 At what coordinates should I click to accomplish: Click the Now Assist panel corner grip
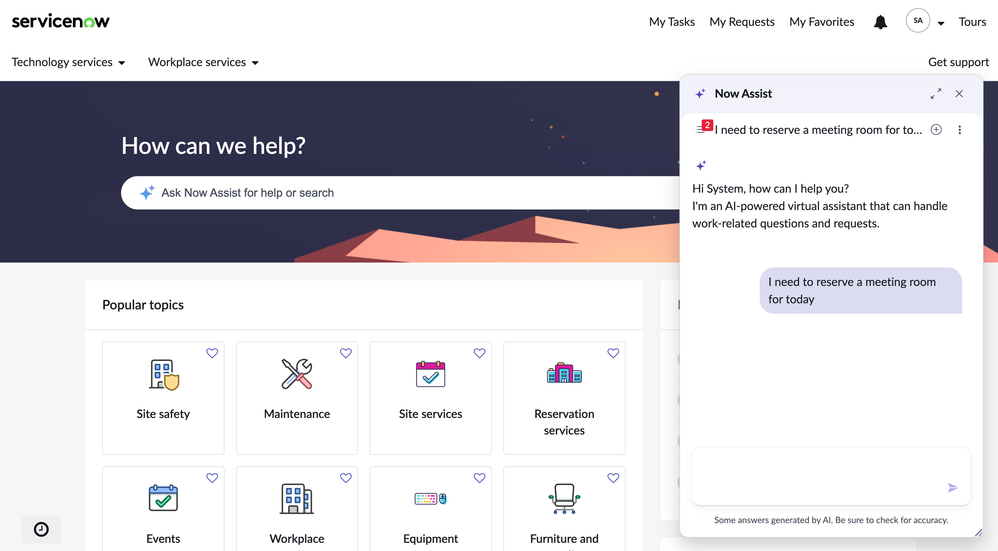(x=978, y=533)
